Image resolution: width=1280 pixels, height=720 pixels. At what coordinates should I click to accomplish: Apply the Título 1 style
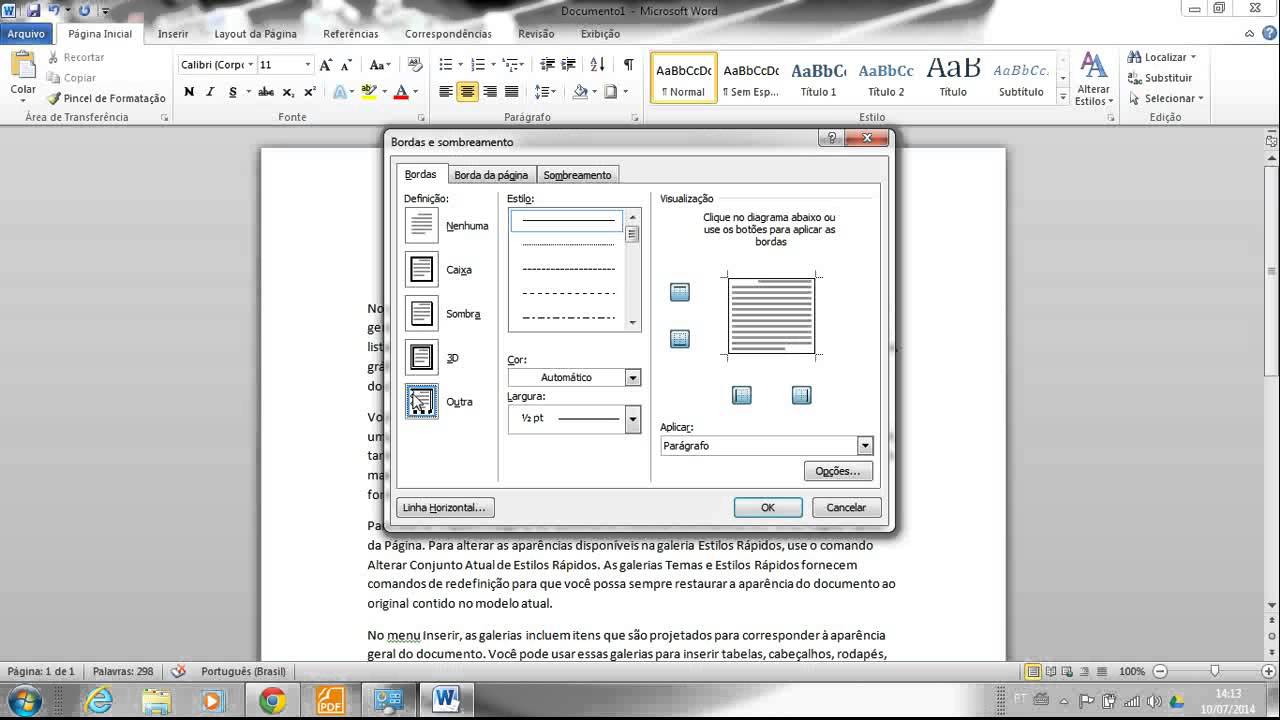click(818, 79)
